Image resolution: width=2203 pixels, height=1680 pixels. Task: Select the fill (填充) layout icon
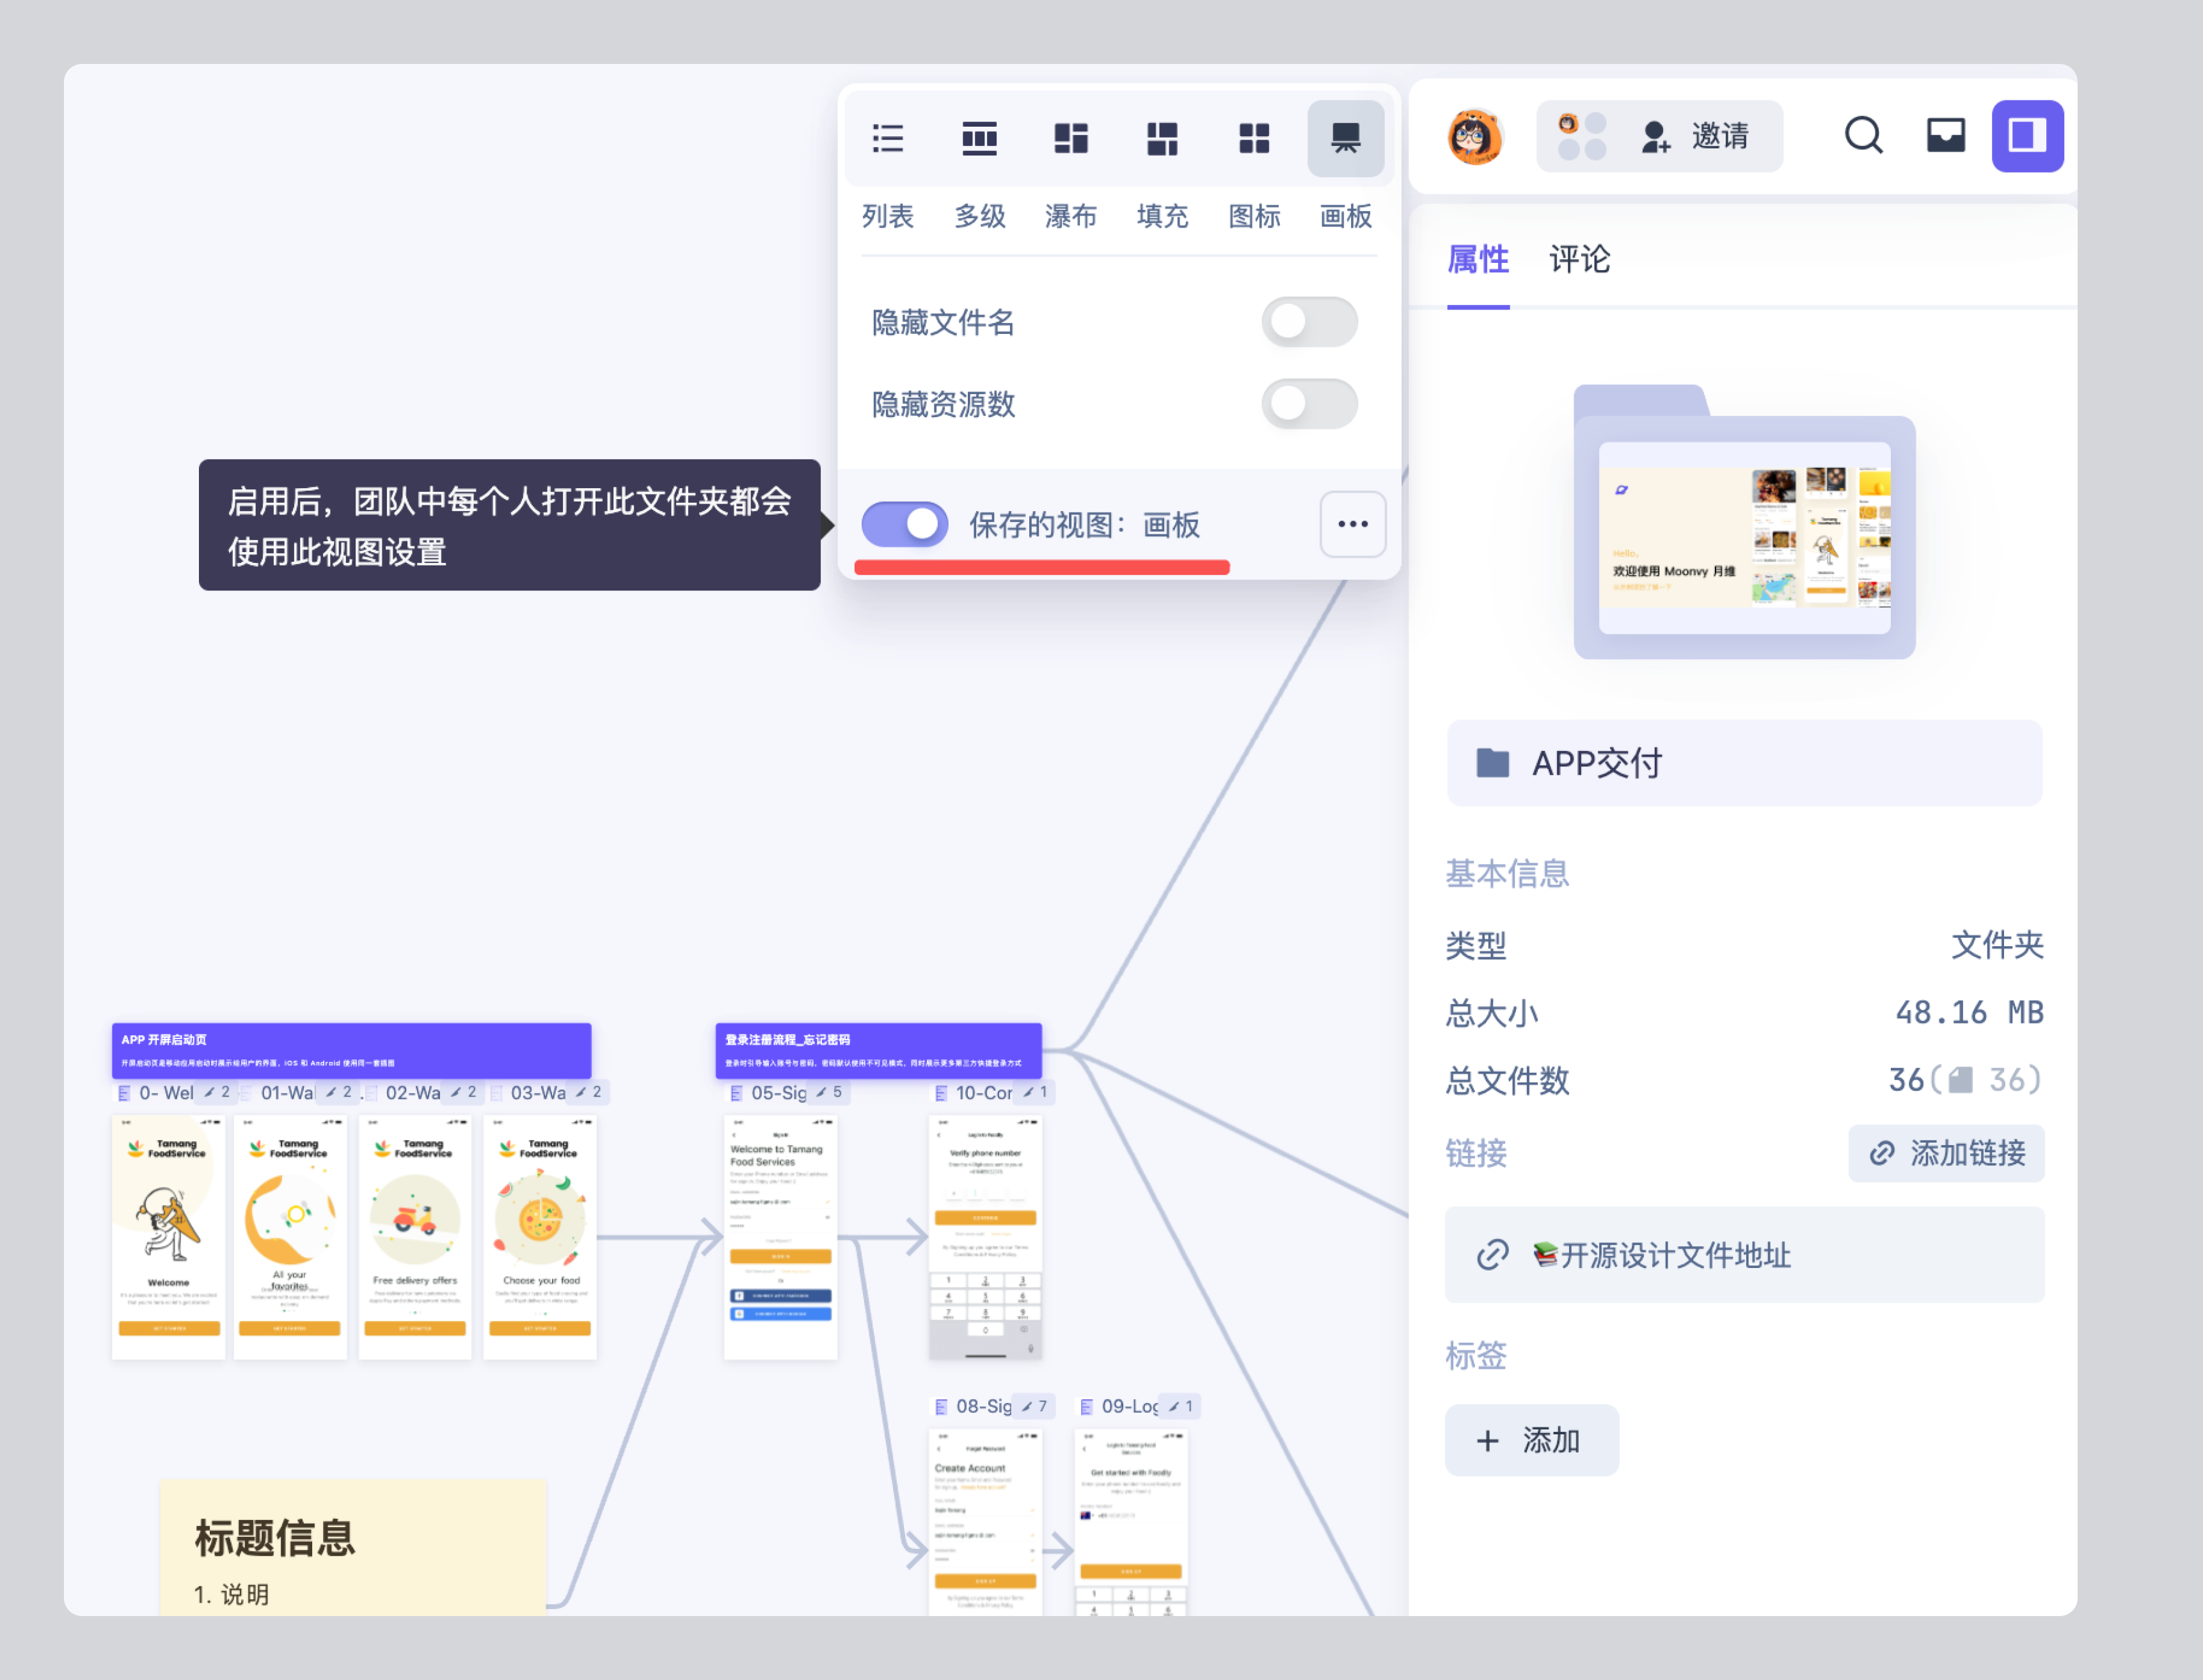click(1162, 138)
